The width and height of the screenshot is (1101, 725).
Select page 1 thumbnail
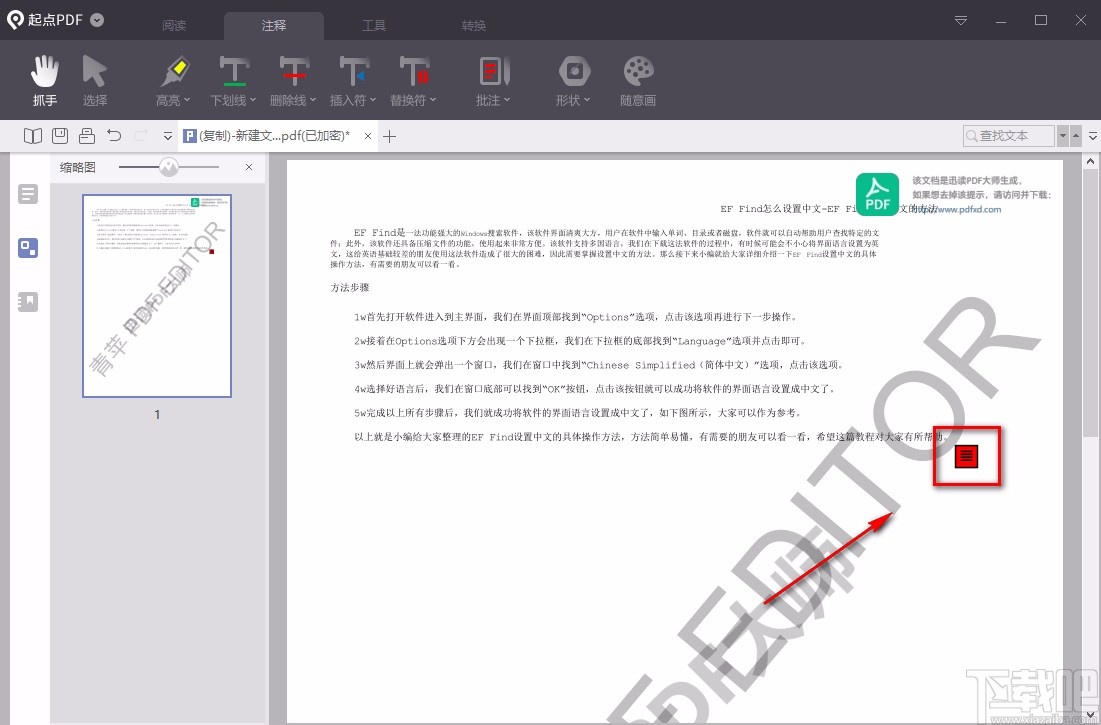coord(157,295)
